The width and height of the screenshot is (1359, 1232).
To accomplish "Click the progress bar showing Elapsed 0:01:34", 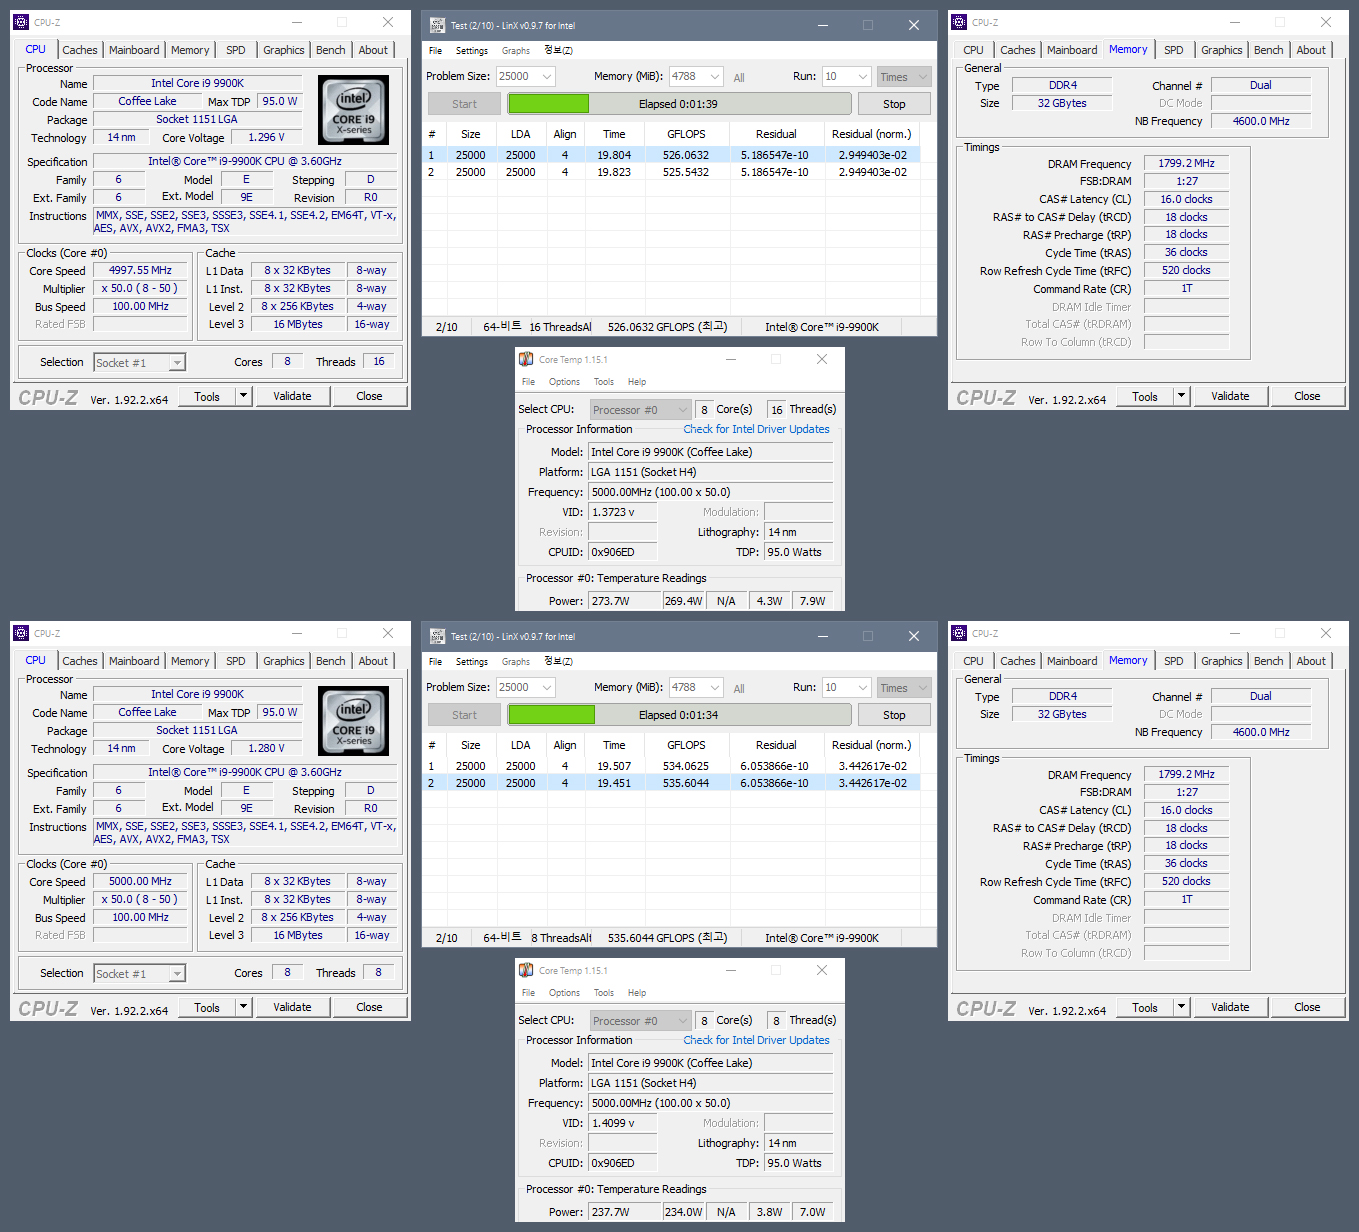I will coord(679,715).
